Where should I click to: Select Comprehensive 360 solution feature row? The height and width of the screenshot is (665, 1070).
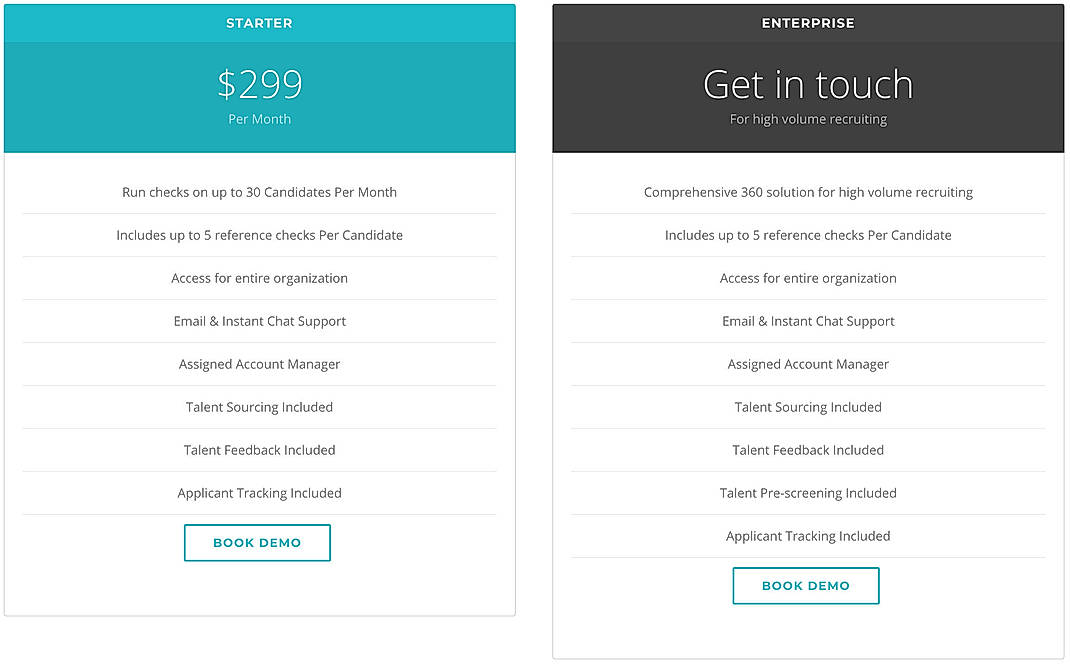[x=807, y=192]
